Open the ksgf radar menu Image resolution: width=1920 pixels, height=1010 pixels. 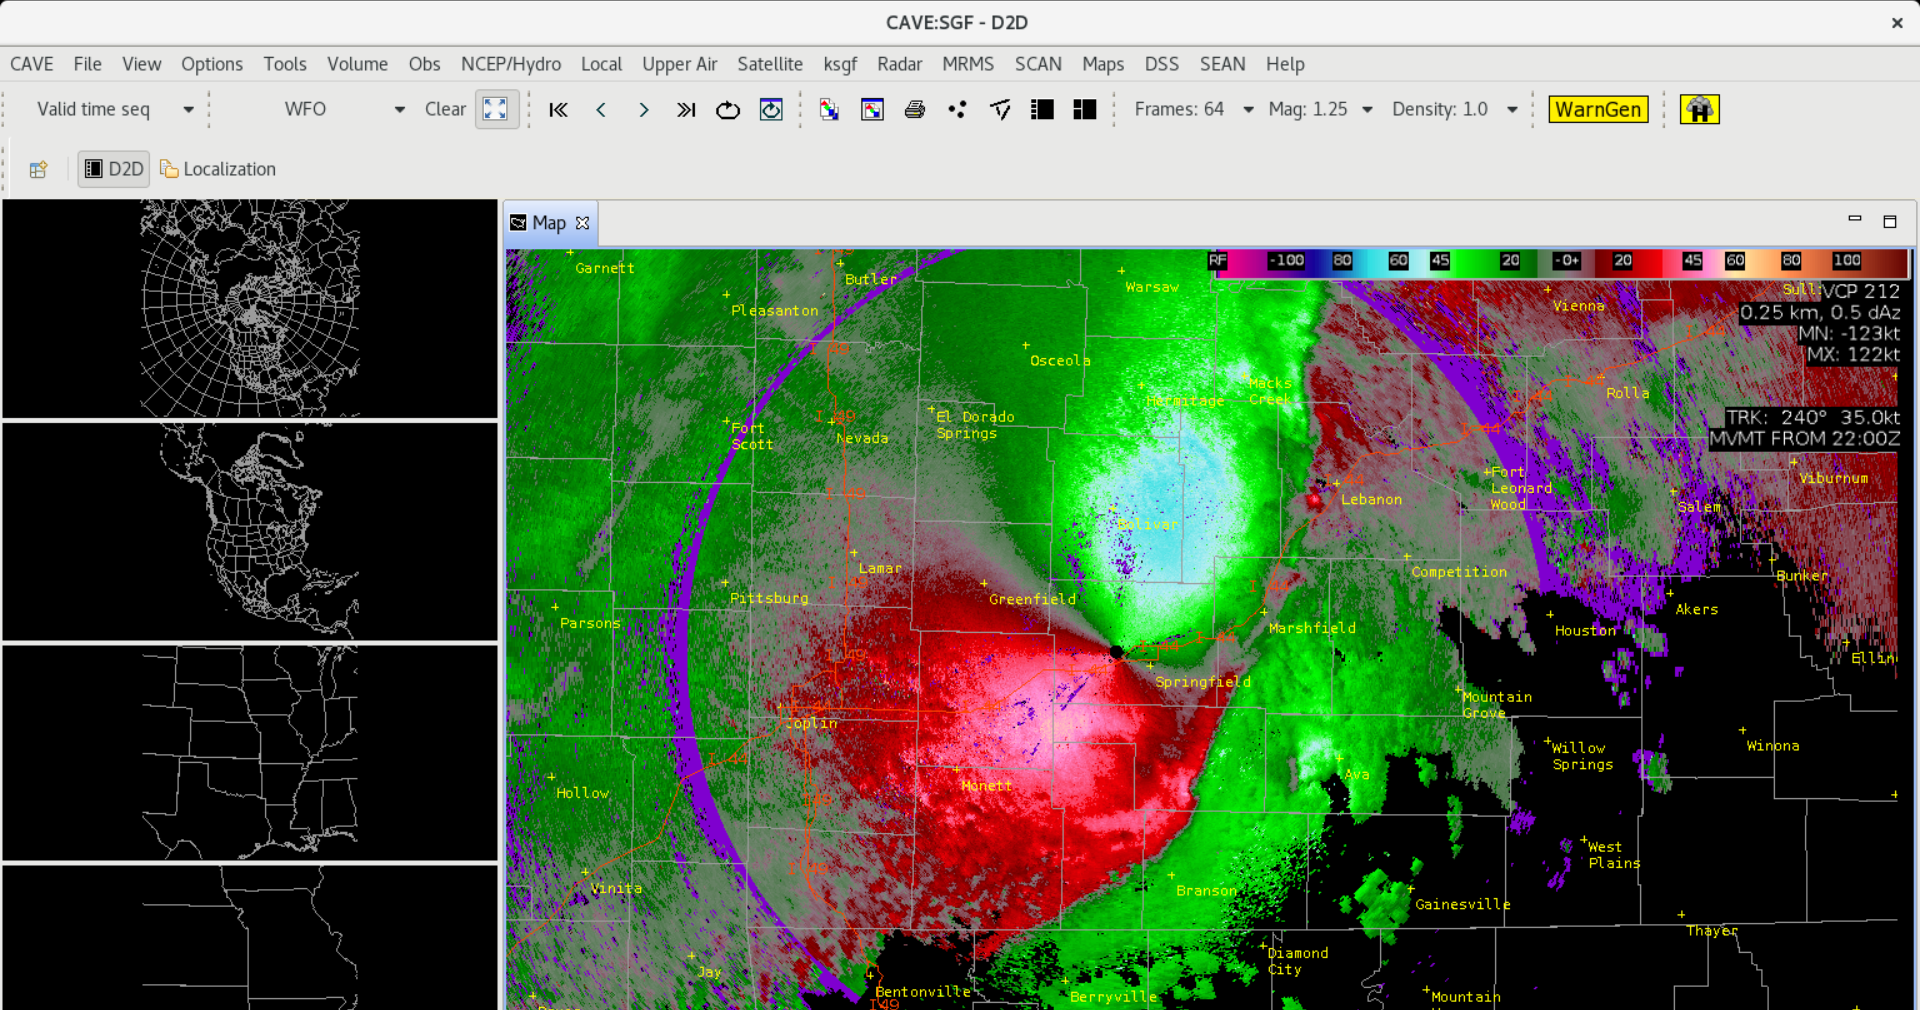tap(840, 64)
